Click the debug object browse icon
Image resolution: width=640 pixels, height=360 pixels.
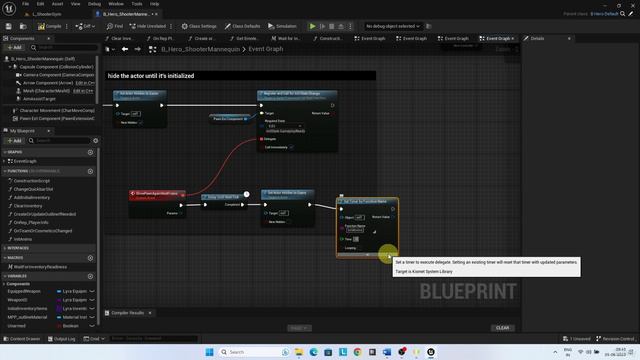pyautogui.click(x=429, y=26)
